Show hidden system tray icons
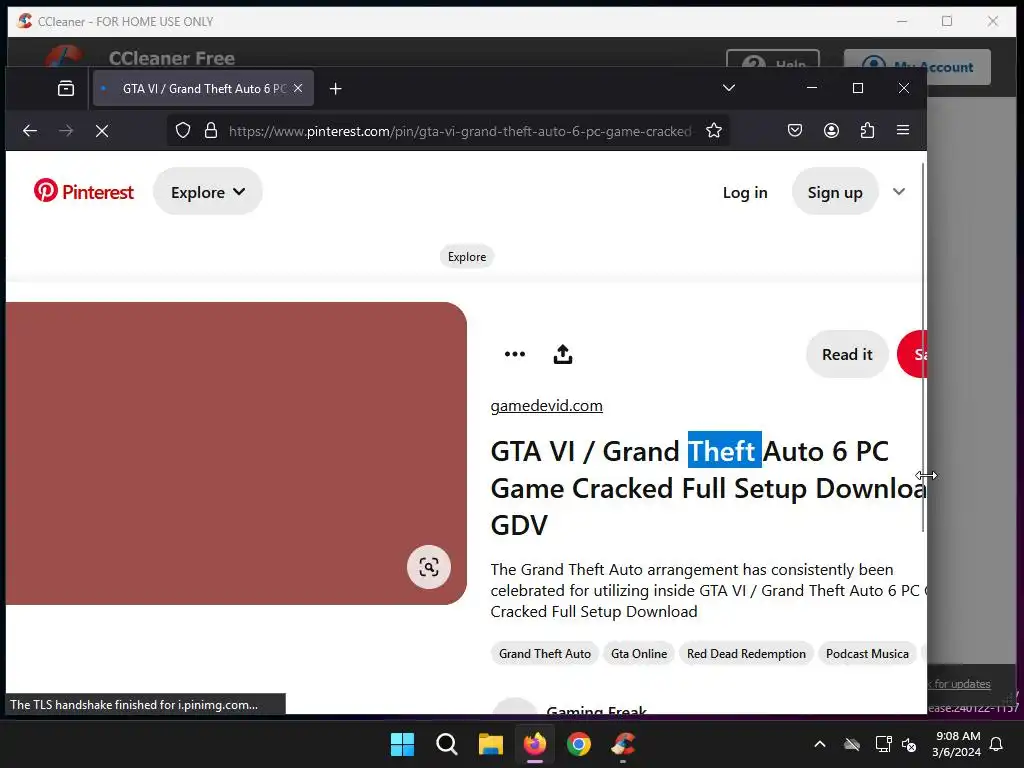Screen dimensions: 1024x768 [x=820, y=744]
